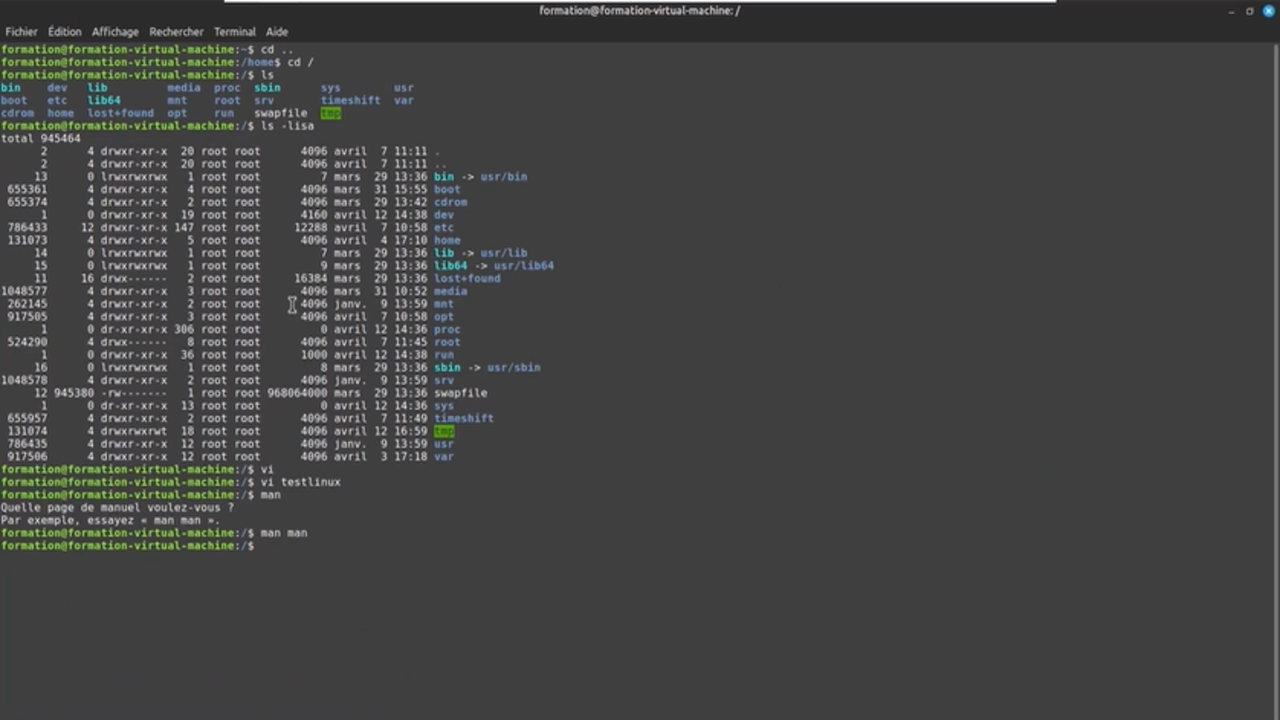
Task: Open the Fichier menu
Action: click(x=20, y=31)
